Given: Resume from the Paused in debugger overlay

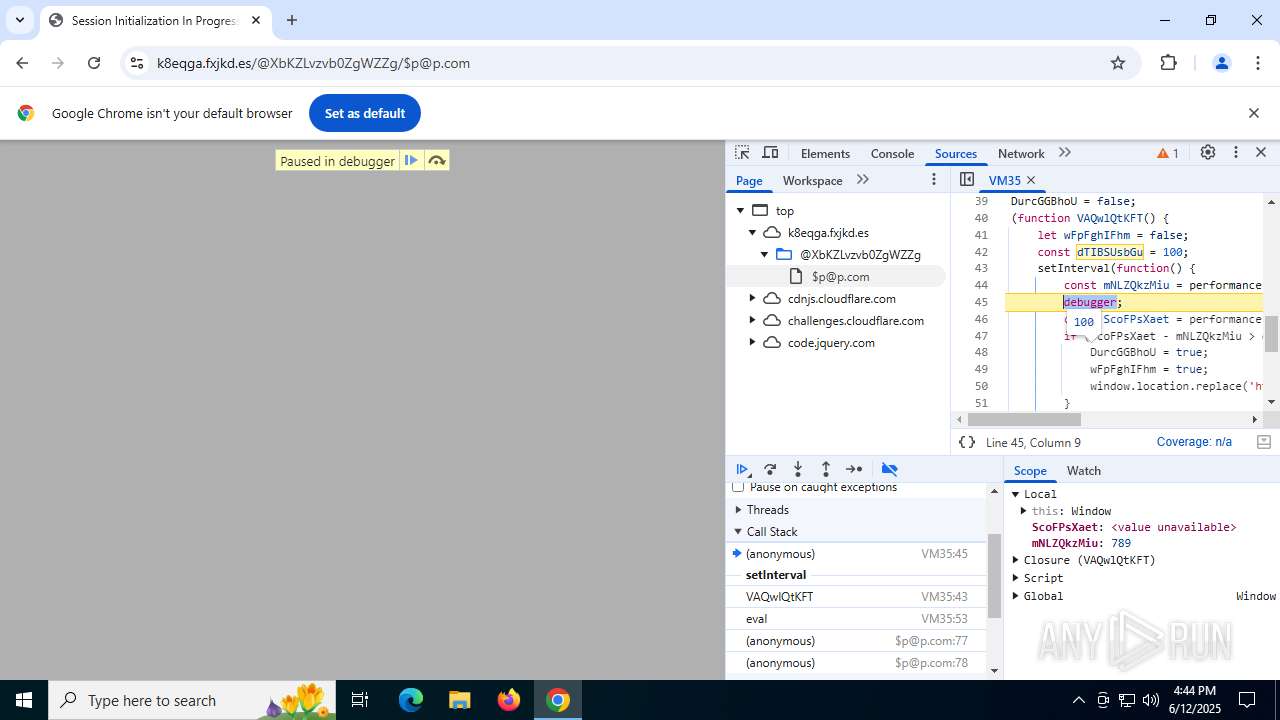Looking at the screenshot, I should click(x=411, y=160).
